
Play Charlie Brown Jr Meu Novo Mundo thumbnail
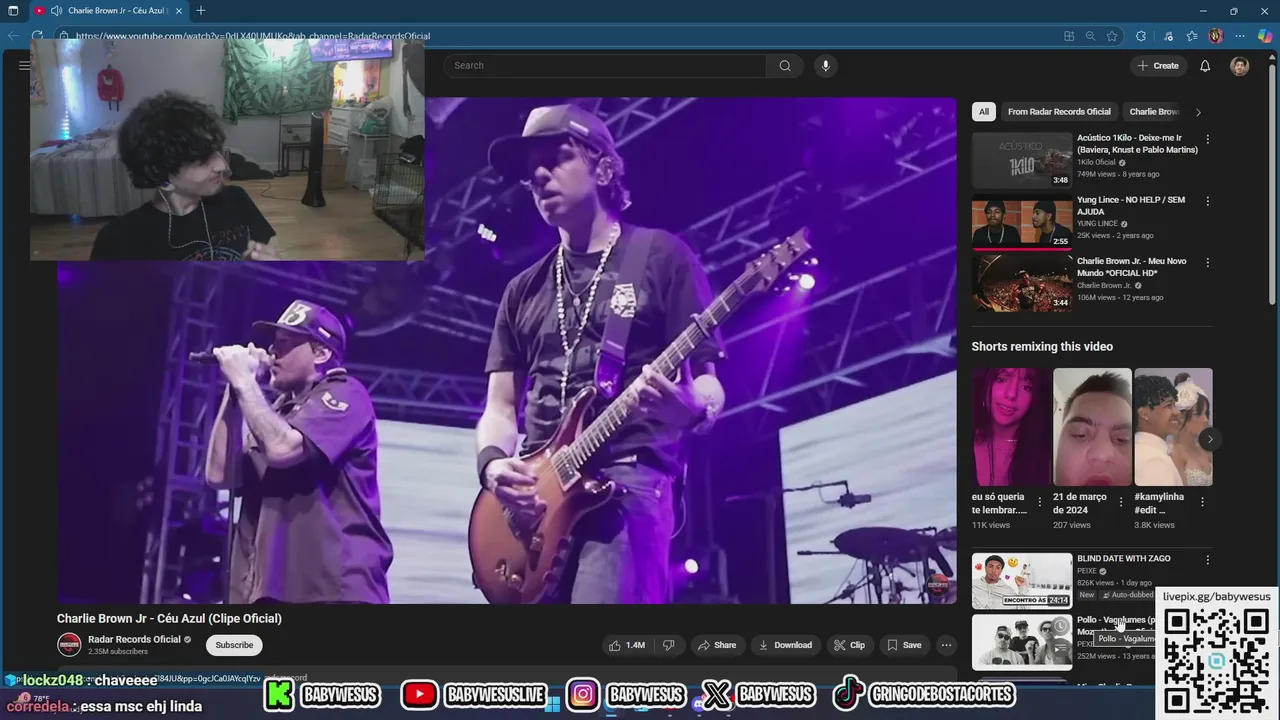(x=1022, y=283)
